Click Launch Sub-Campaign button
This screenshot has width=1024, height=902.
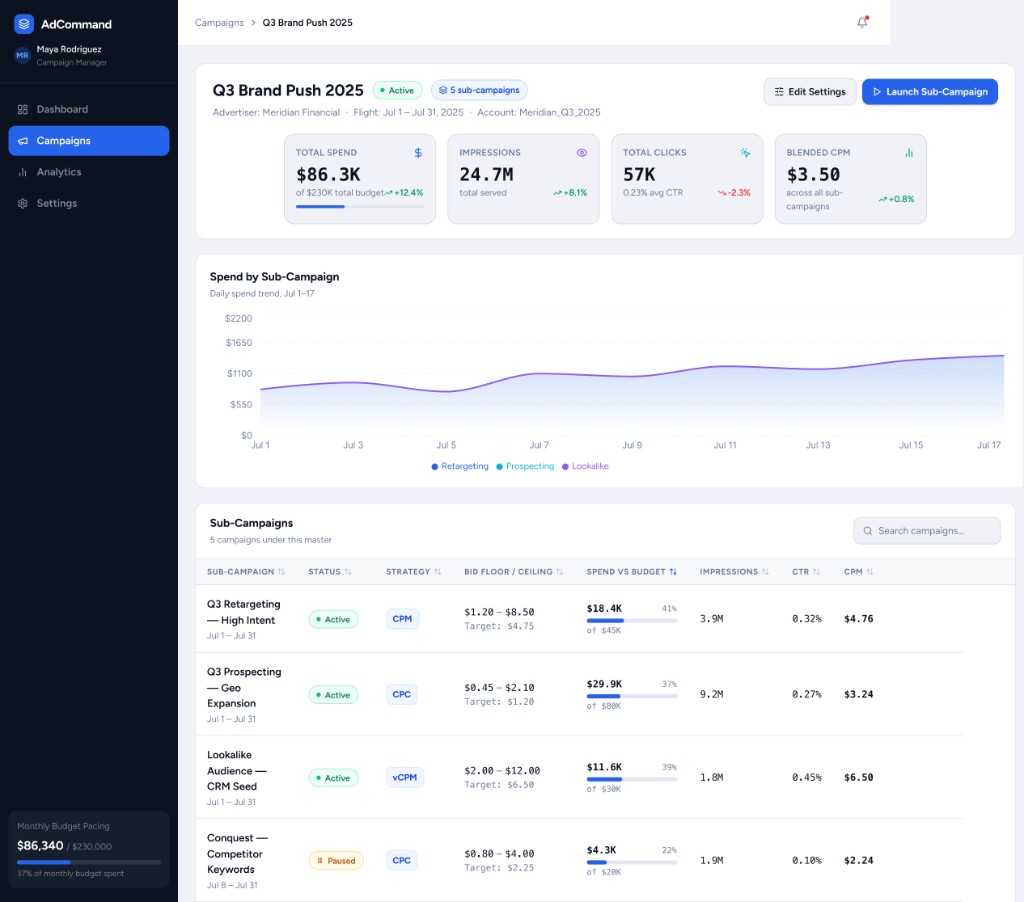point(929,91)
